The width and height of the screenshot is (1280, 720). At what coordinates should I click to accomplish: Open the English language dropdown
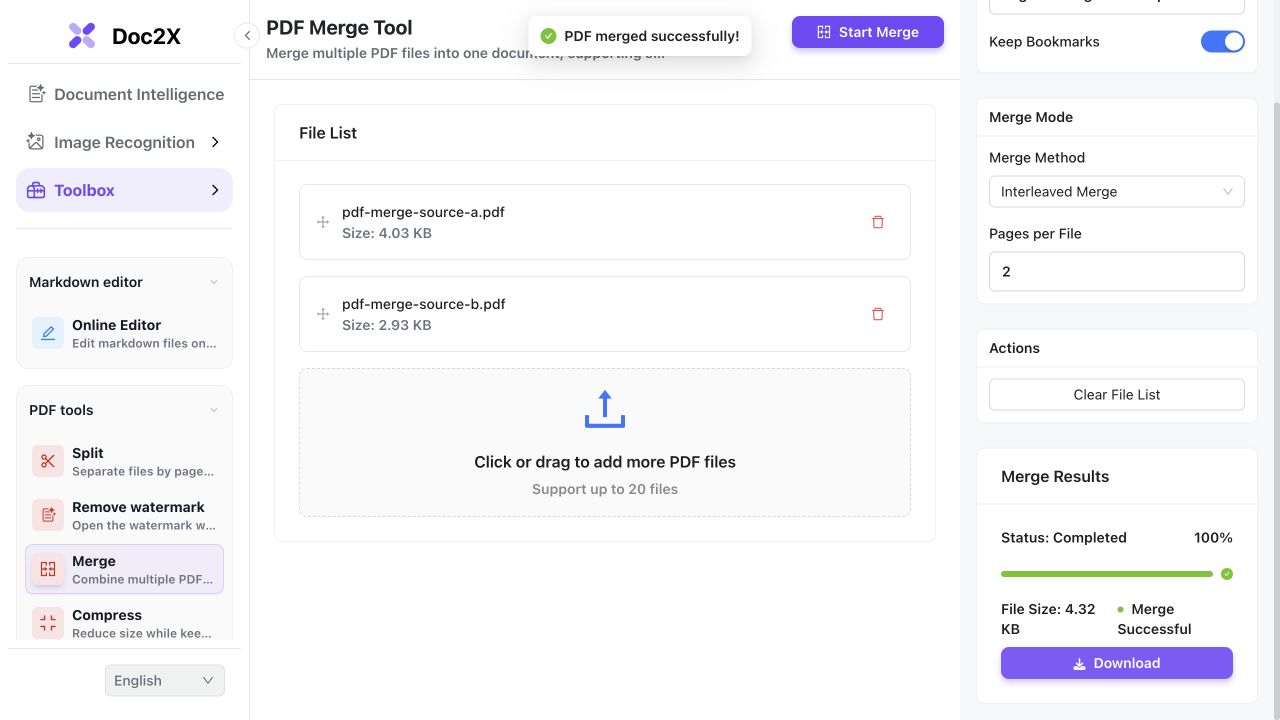point(165,681)
